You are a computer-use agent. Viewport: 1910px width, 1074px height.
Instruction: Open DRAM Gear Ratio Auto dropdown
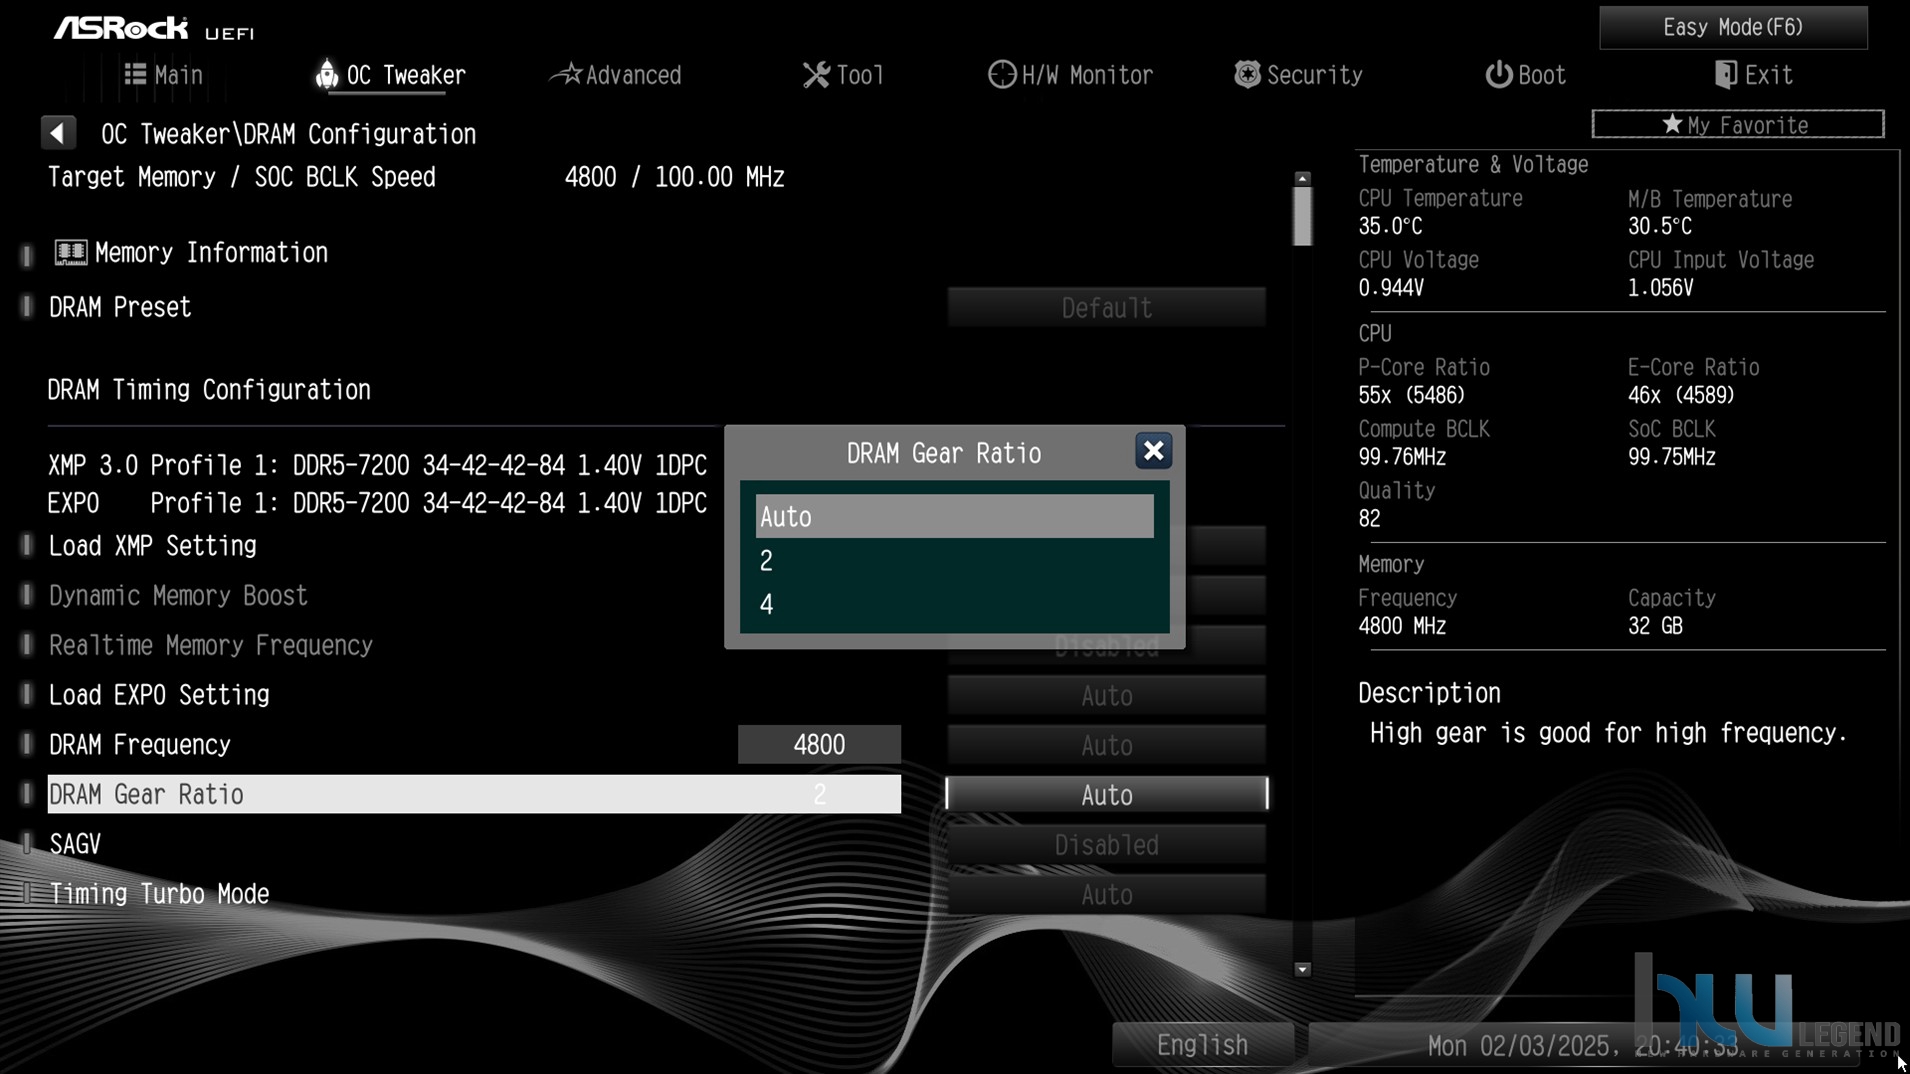[x=1106, y=794]
